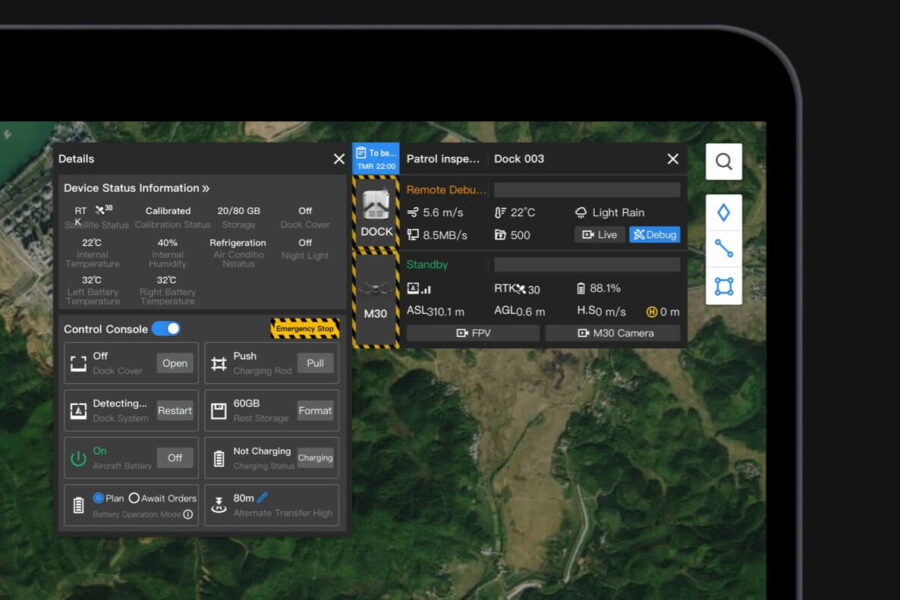Open the map search tool
The height and width of the screenshot is (600, 900).
[724, 161]
